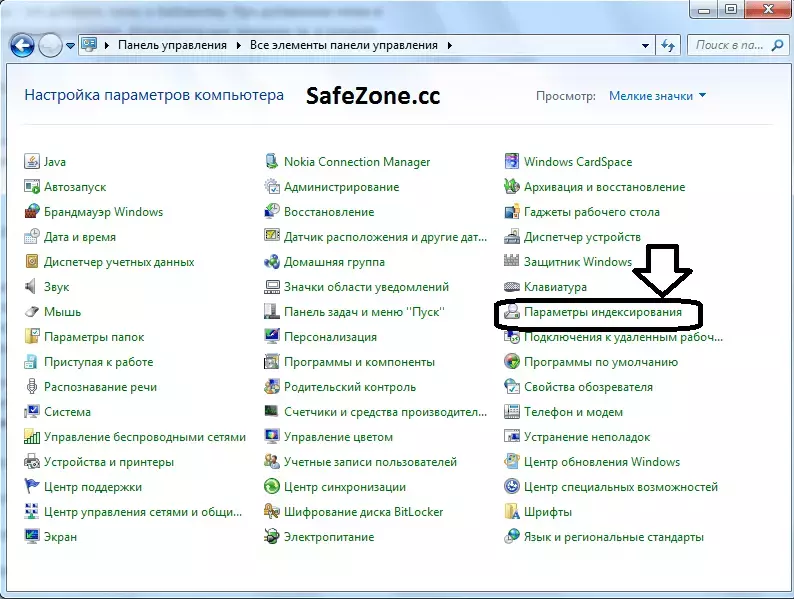794x599 pixels.
Task: Open the Звук speaker icon
Action: tap(32, 287)
